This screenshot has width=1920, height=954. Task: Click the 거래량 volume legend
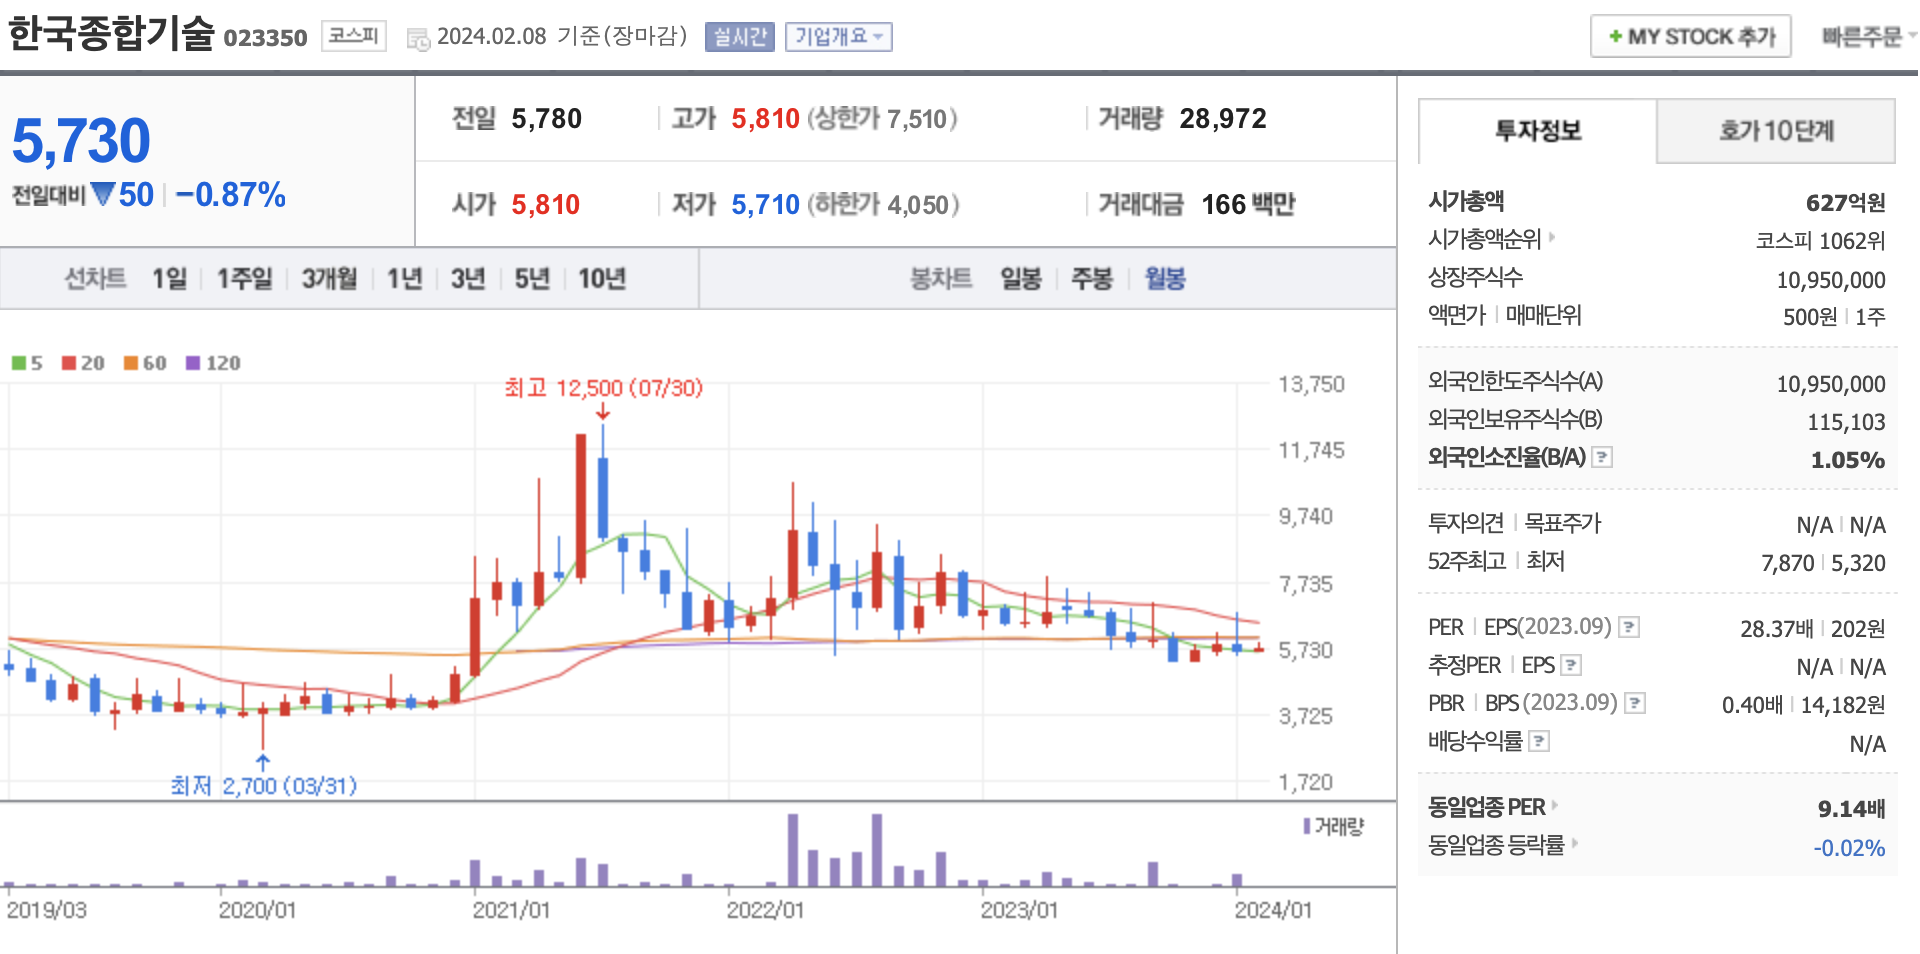point(1334,827)
